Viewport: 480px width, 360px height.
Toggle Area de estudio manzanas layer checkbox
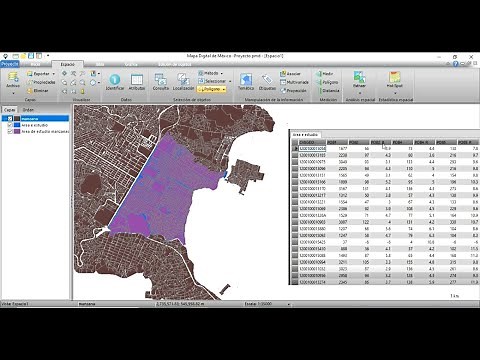[x=10, y=132]
